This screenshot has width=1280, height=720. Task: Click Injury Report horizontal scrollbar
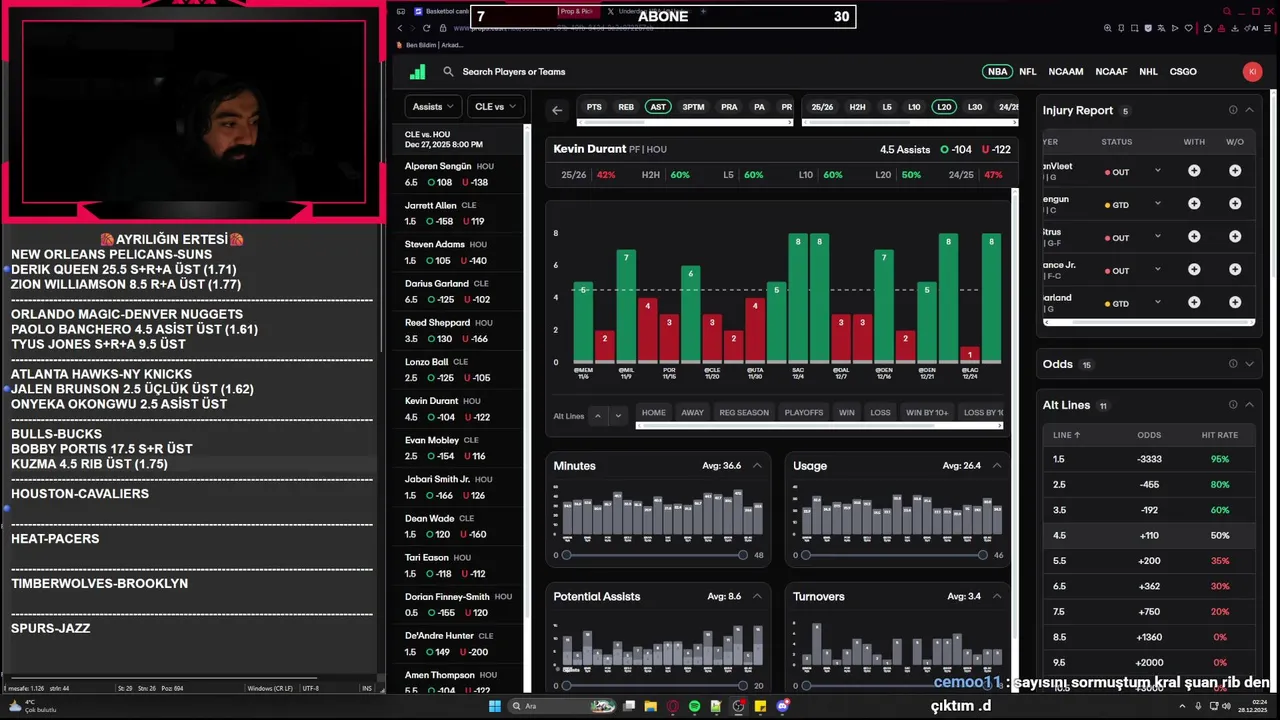(x=1147, y=322)
